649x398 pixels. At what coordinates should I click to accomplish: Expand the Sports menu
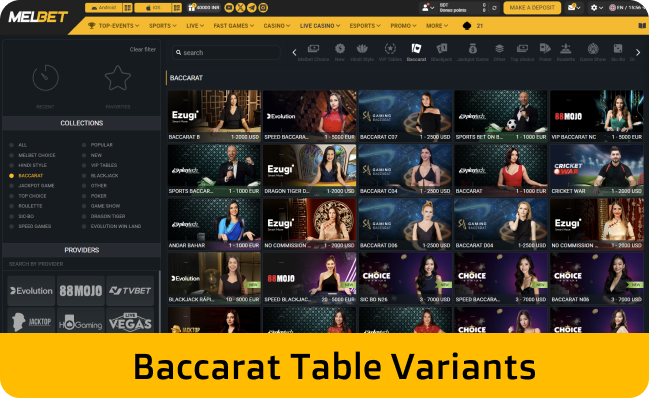[x=163, y=26]
